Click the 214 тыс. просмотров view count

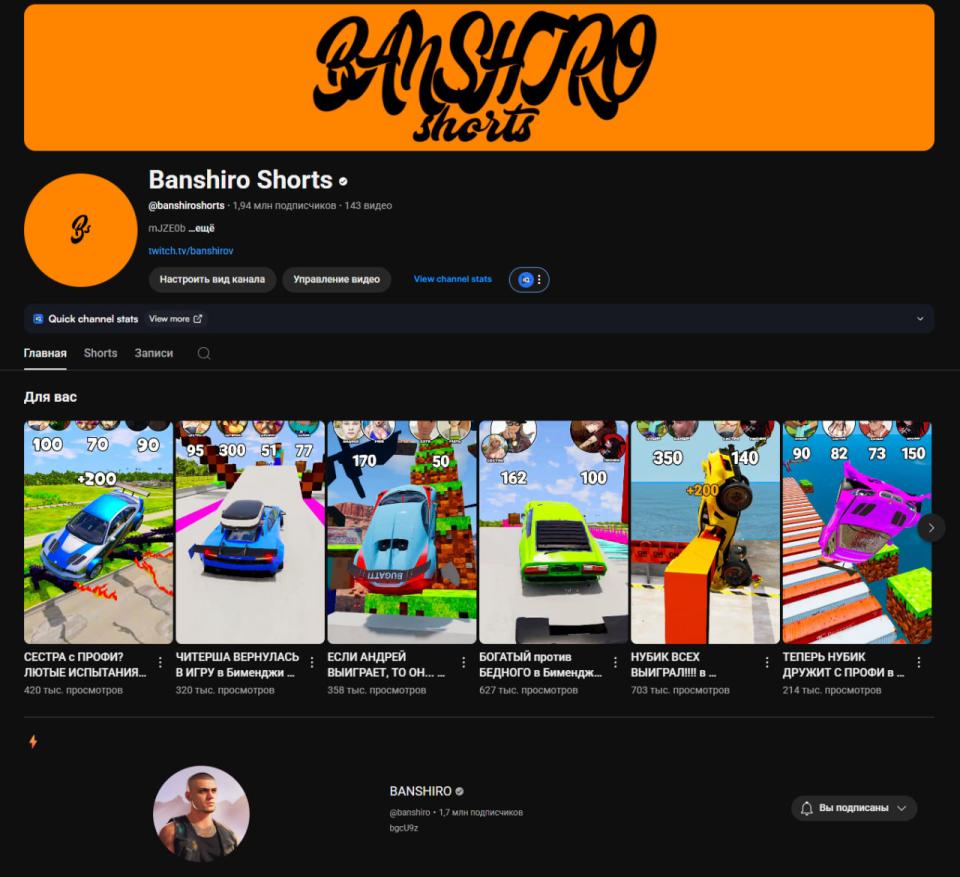(832, 690)
